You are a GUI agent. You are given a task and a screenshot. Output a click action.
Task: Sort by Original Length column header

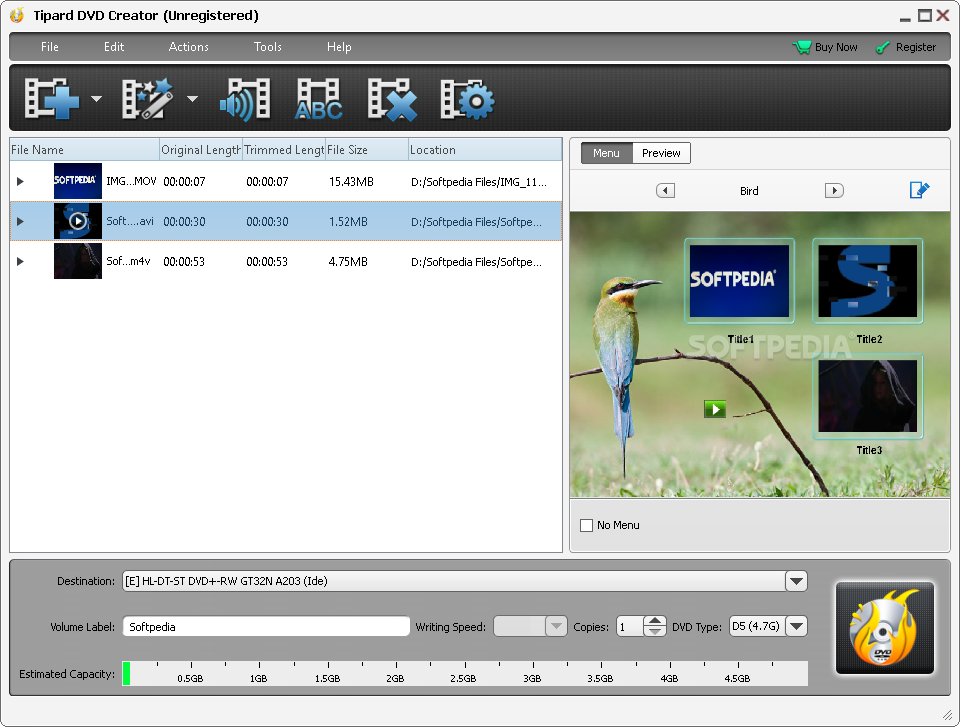(x=201, y=149)
